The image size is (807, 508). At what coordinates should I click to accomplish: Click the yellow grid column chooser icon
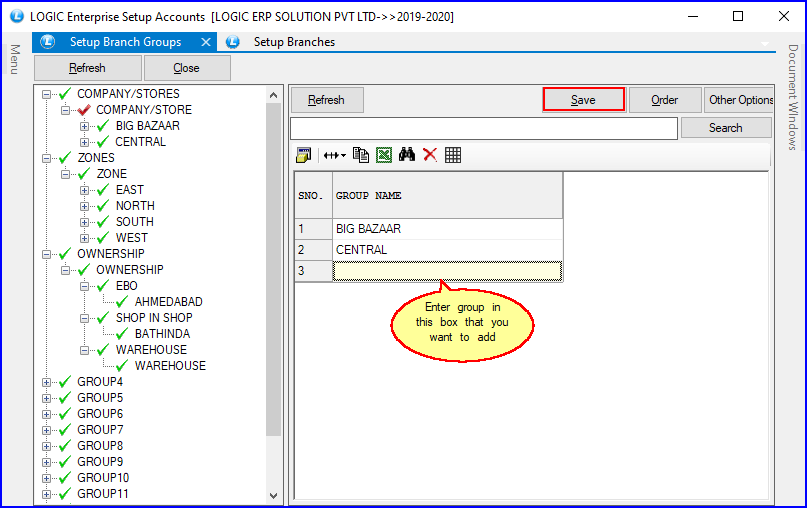[x=303, y=155]
